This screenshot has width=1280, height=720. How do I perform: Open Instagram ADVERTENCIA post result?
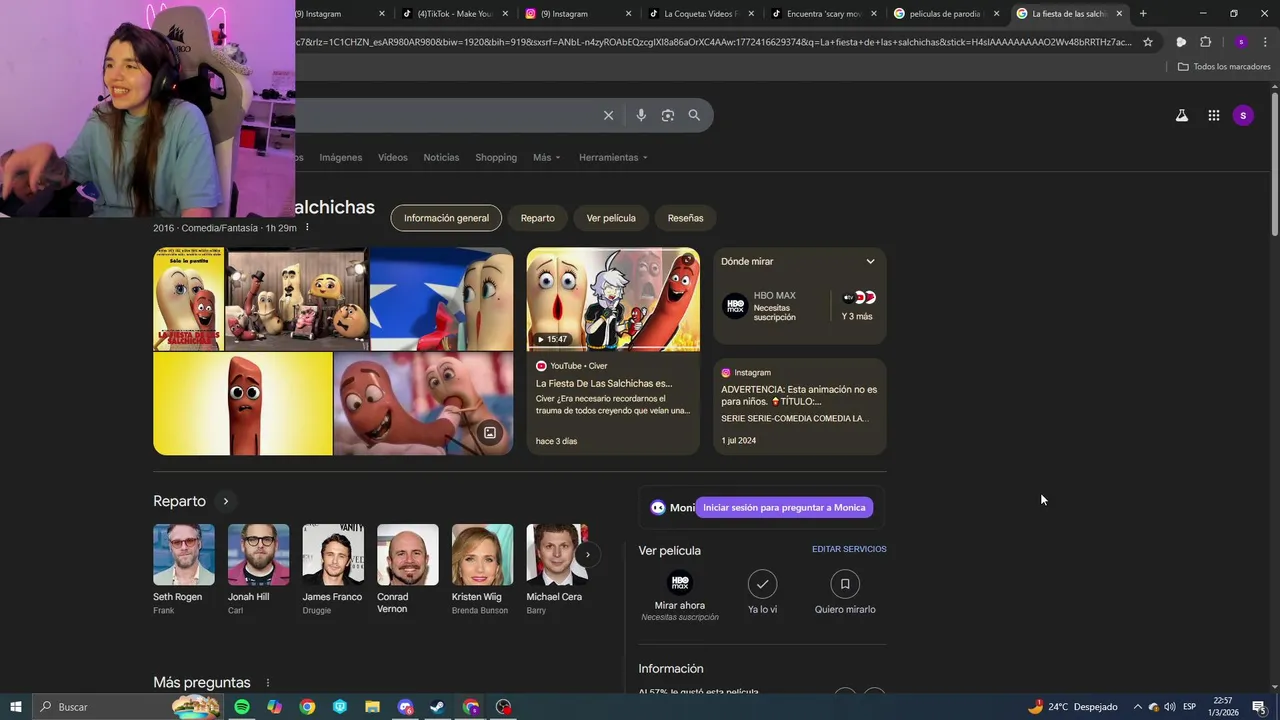[x=799, y=407]
